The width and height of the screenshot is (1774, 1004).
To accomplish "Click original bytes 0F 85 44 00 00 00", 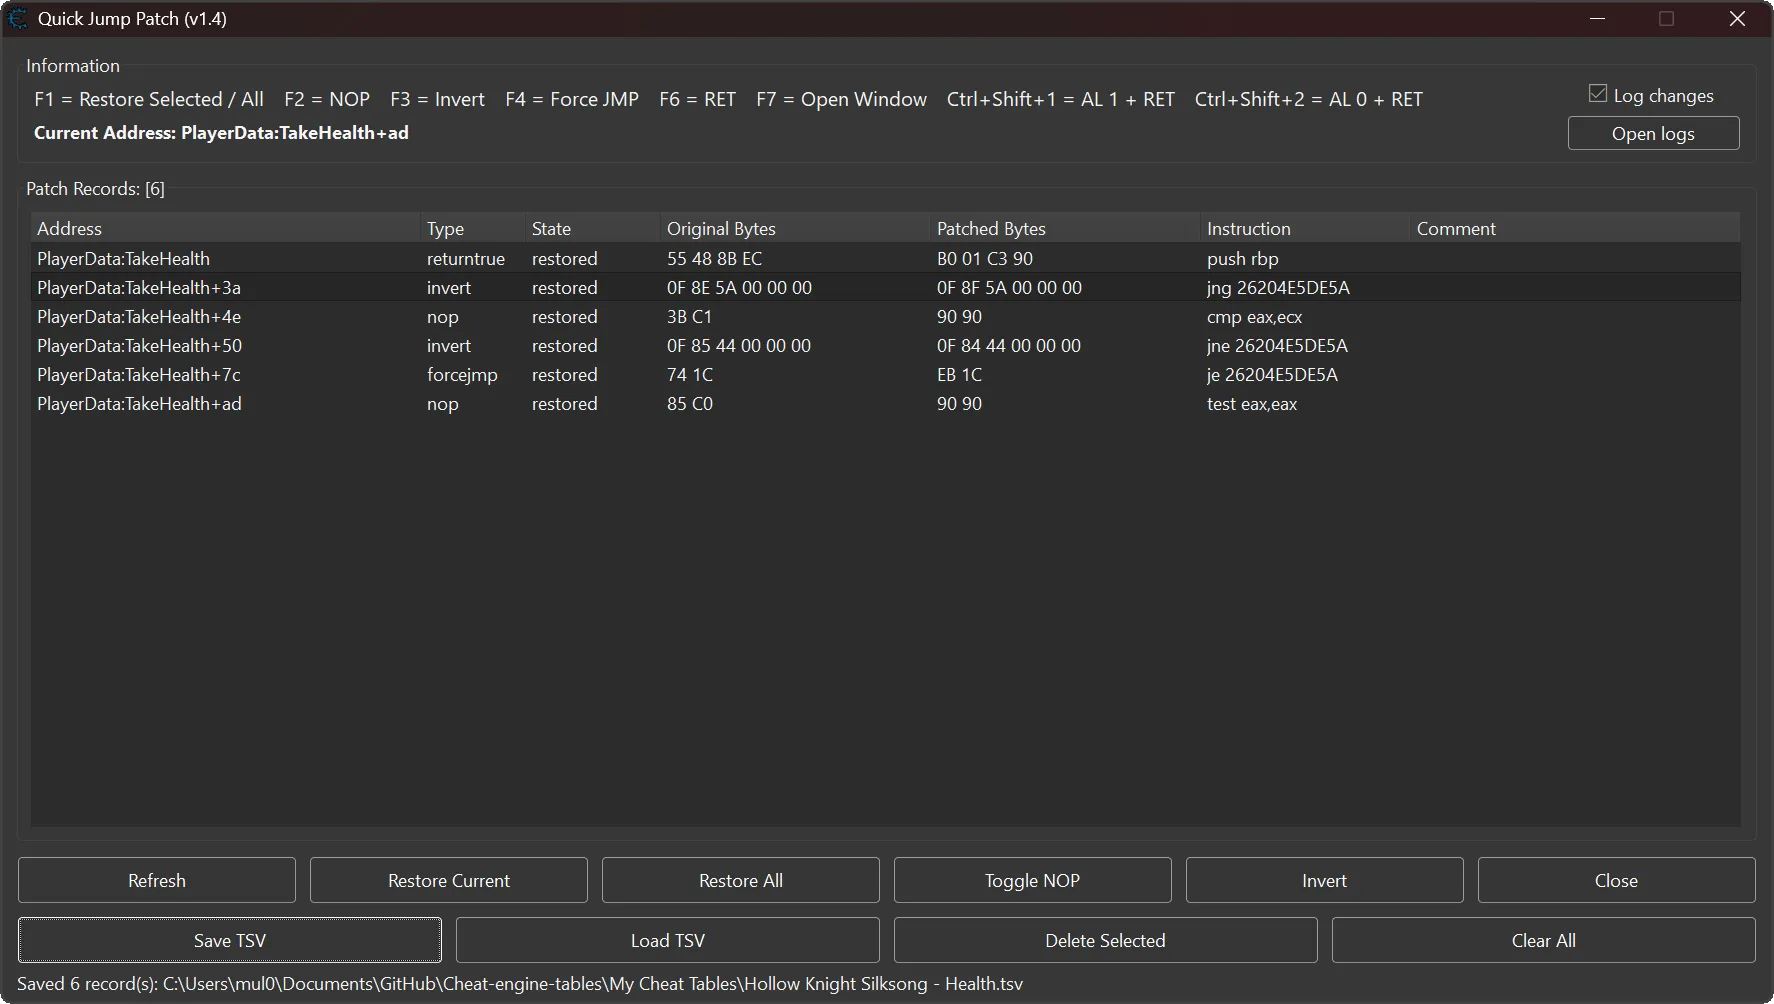I will (739, 346).
